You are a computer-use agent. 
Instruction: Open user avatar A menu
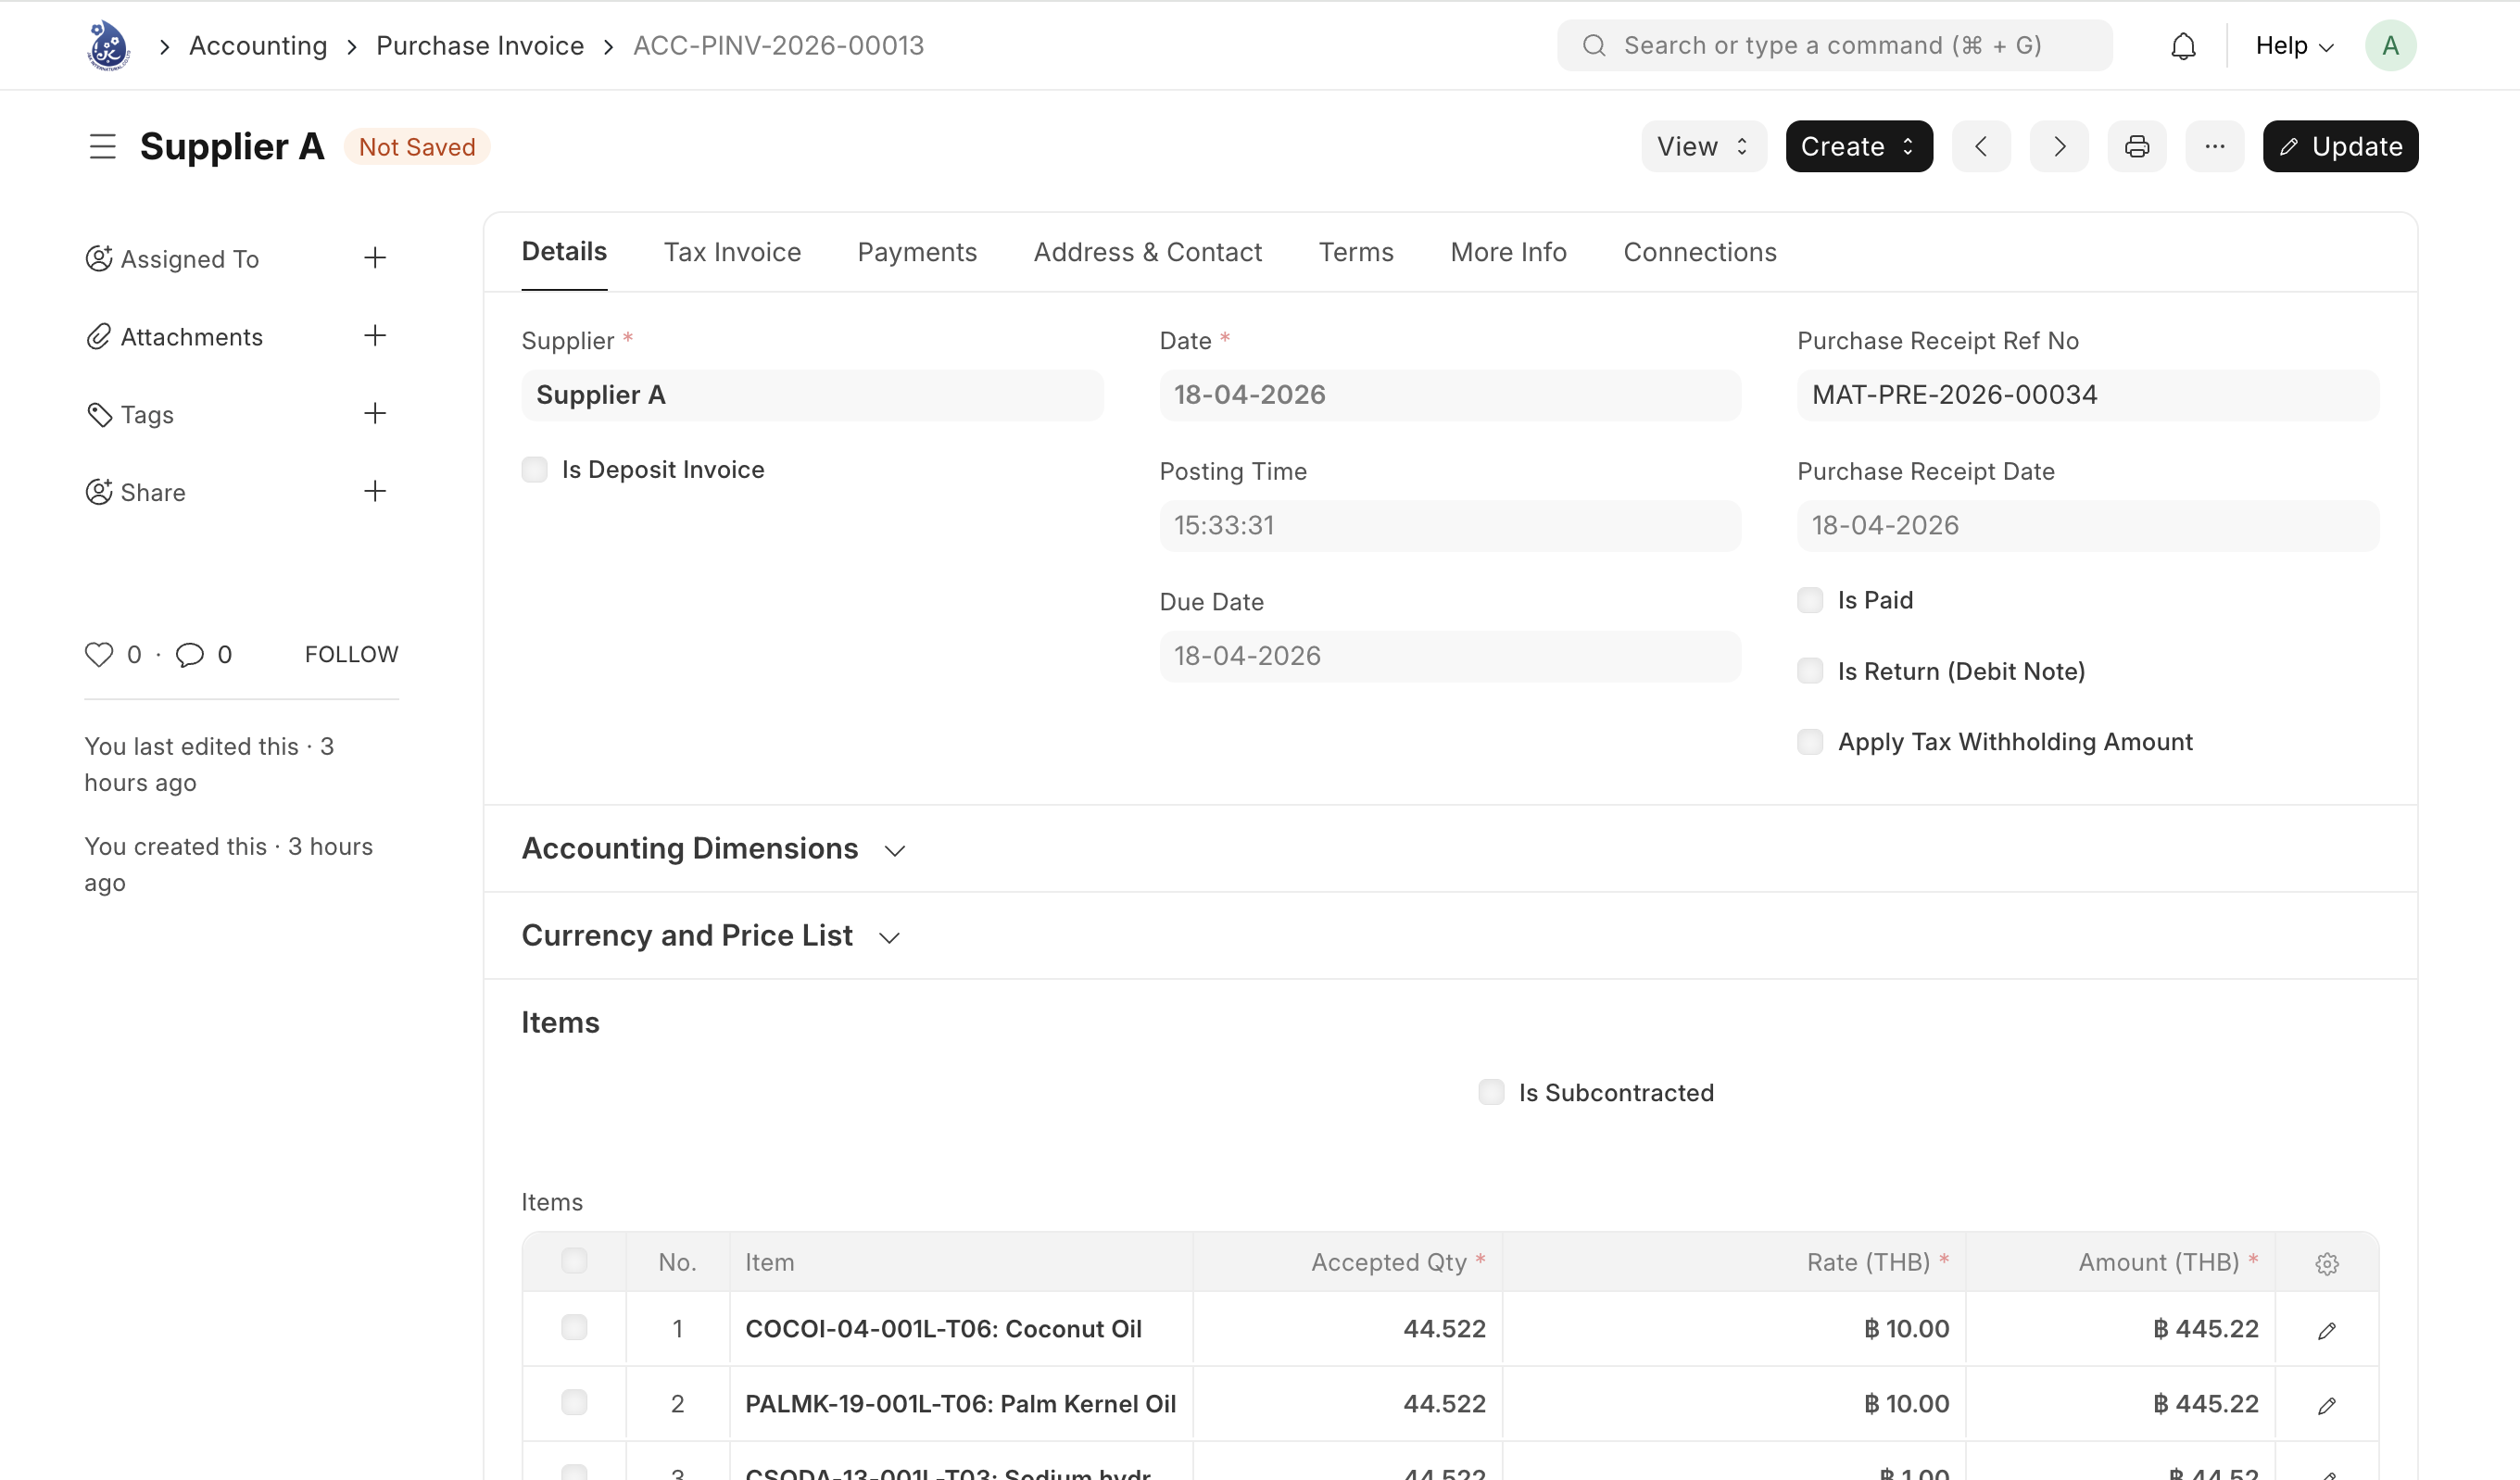tap(2390, 46)
